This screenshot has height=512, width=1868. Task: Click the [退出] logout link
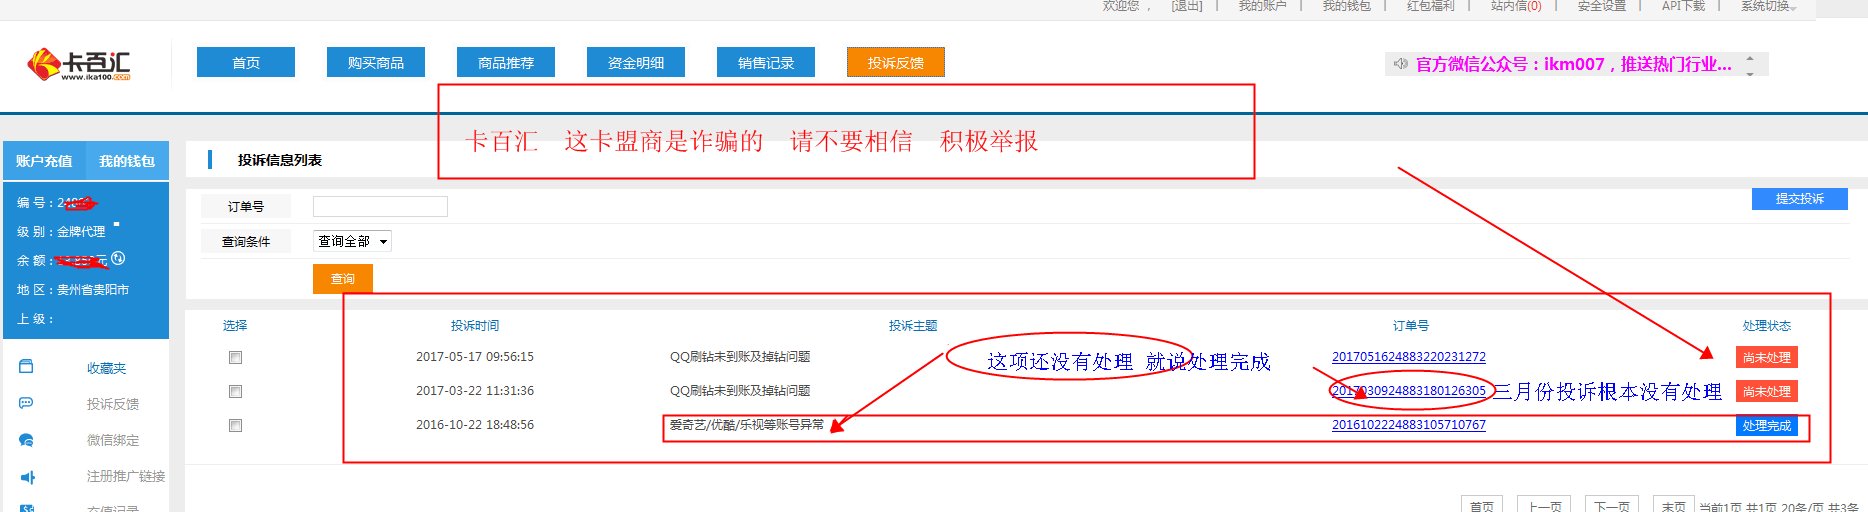(1187, 6)
